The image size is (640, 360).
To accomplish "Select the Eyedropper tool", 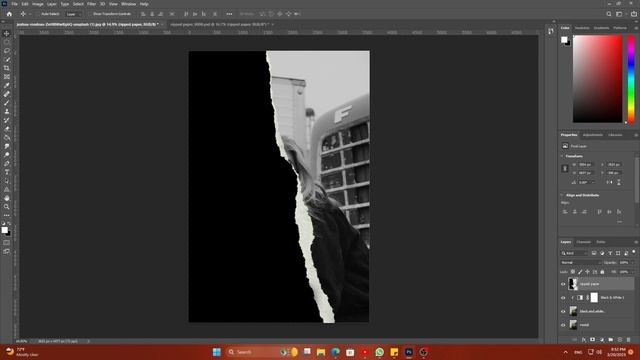I will 7,85.
